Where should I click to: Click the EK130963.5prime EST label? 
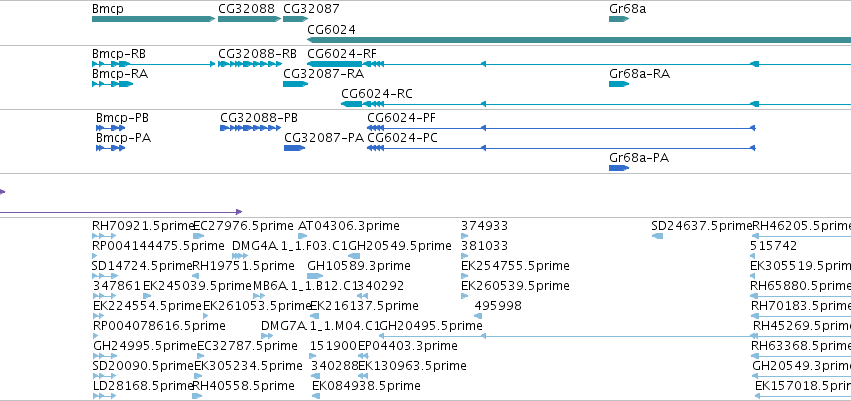[412, 366]
